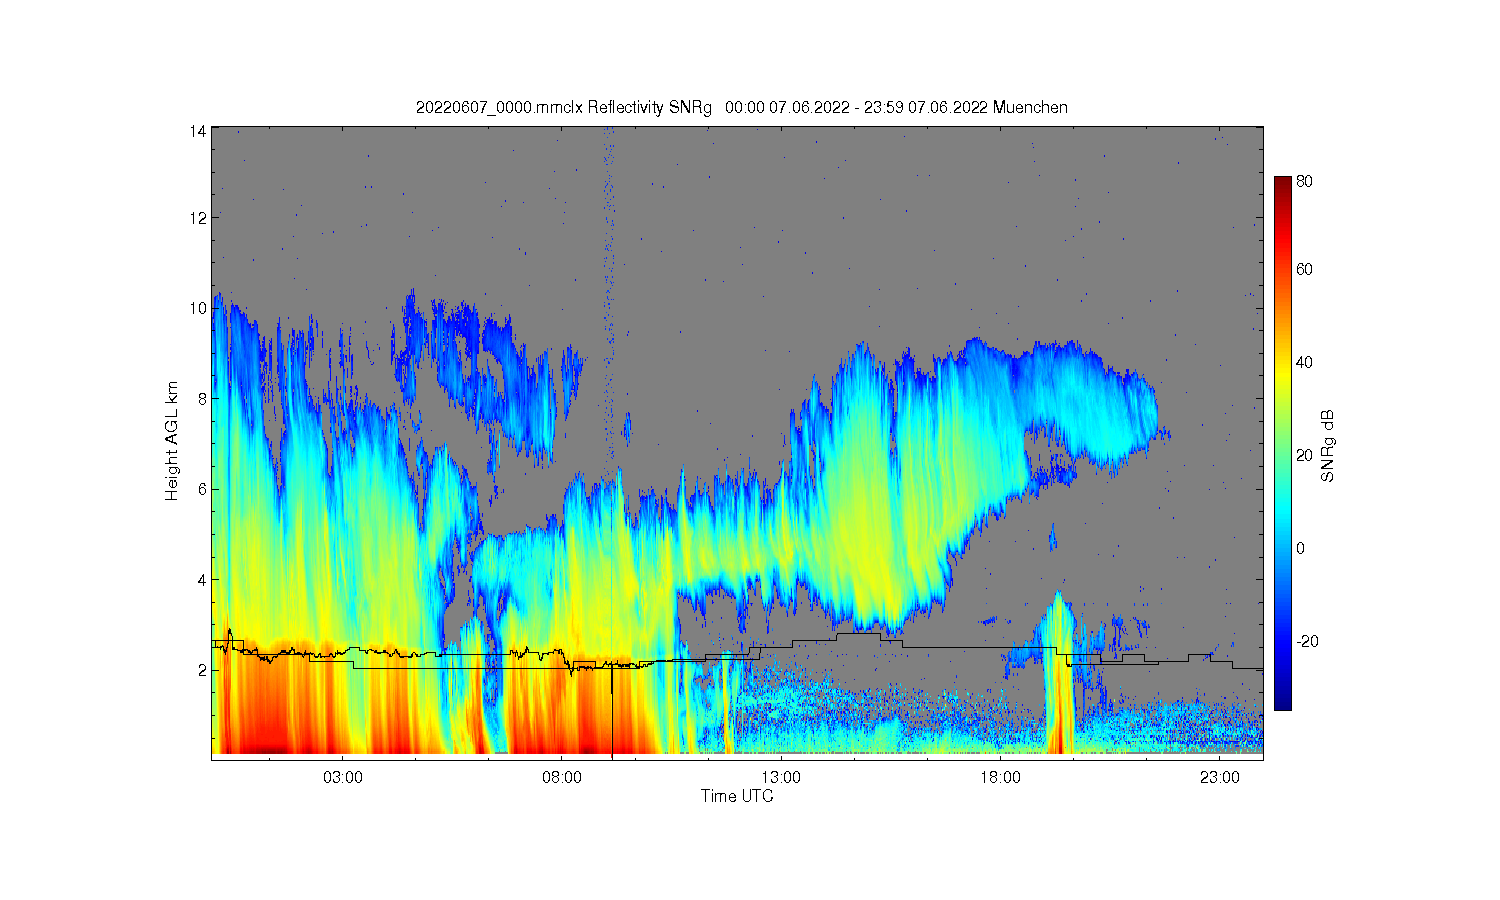
Task: Click the 2 km height tick label
Action: [x=203, y=670]
